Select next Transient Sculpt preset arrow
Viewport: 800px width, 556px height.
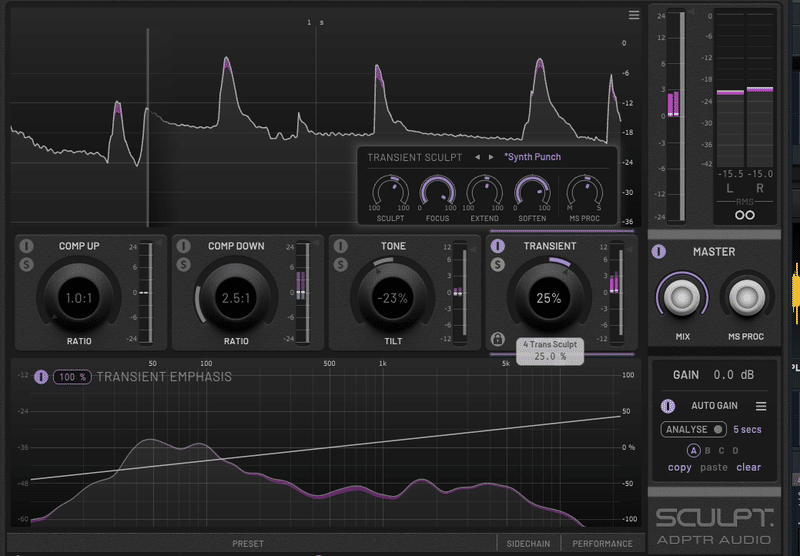[x=491, y=157]
